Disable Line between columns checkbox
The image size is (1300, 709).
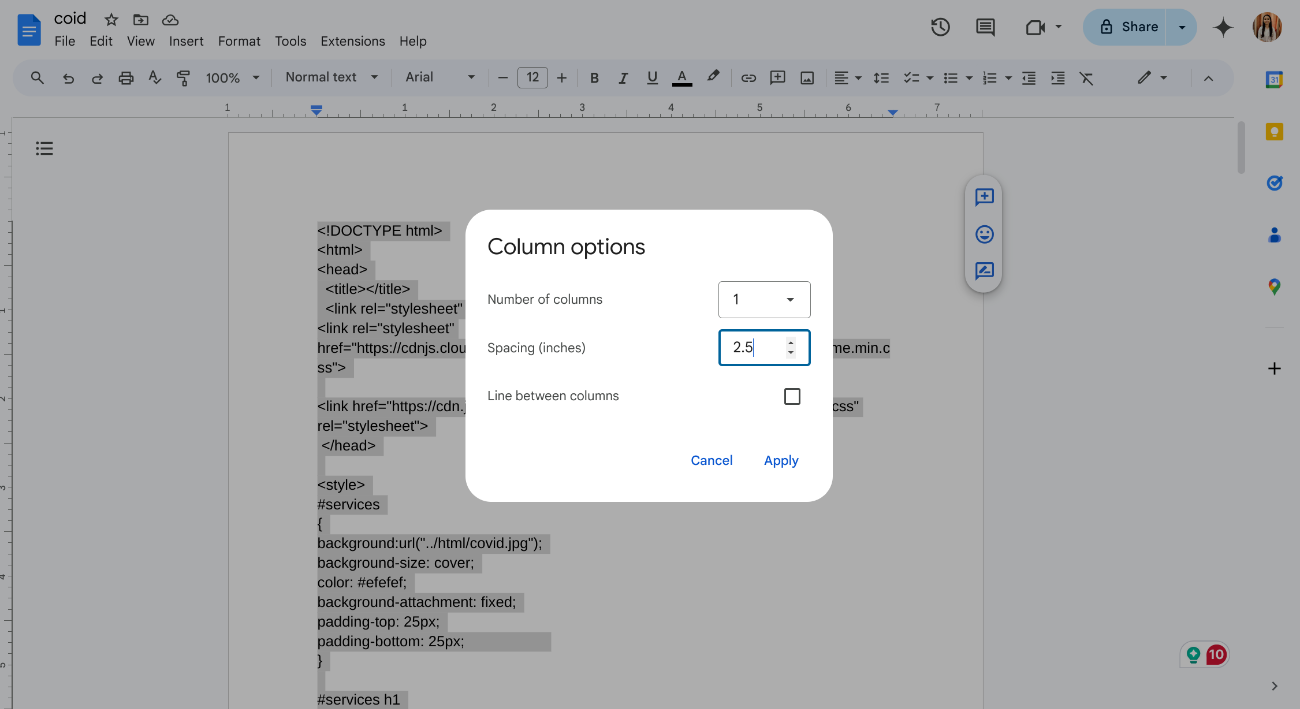[x=792, y=396]
